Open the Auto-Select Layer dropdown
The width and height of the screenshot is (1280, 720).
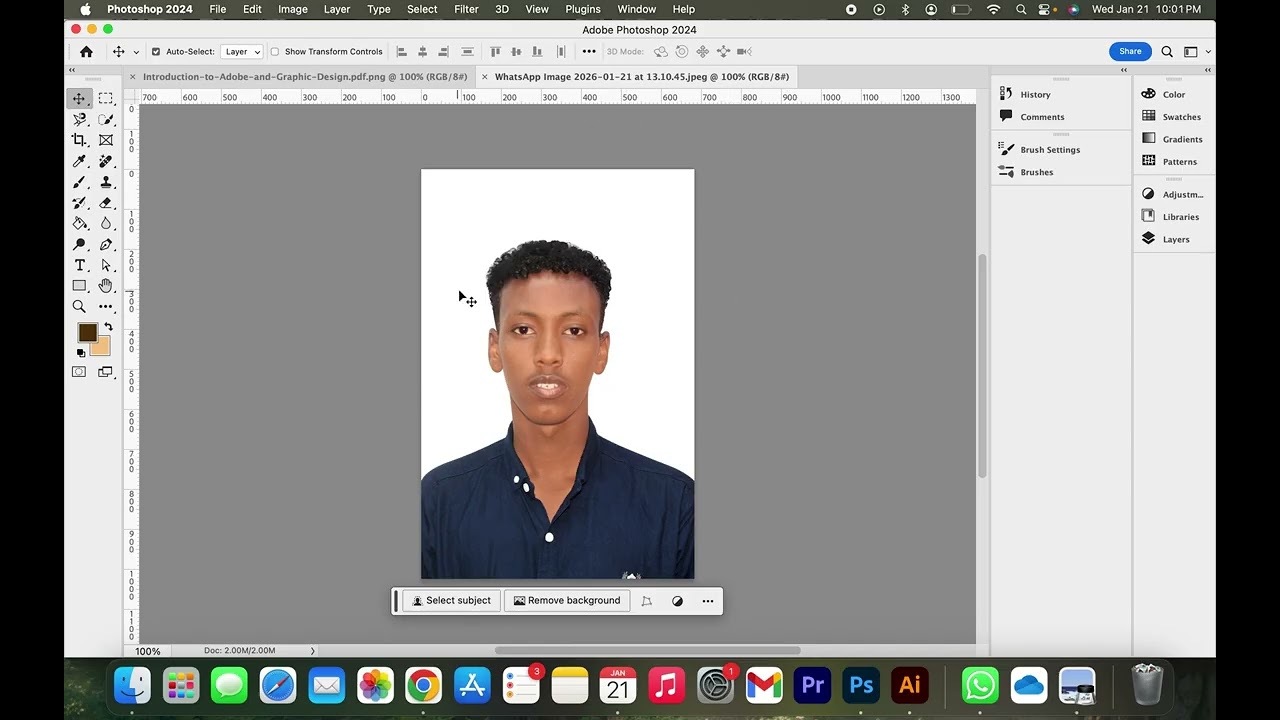pos(241,51)
